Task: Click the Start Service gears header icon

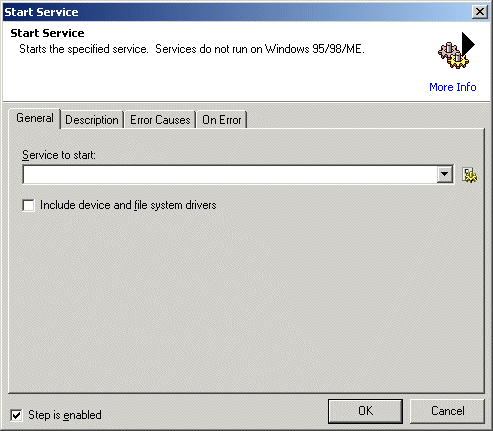Action: (456, 51)
